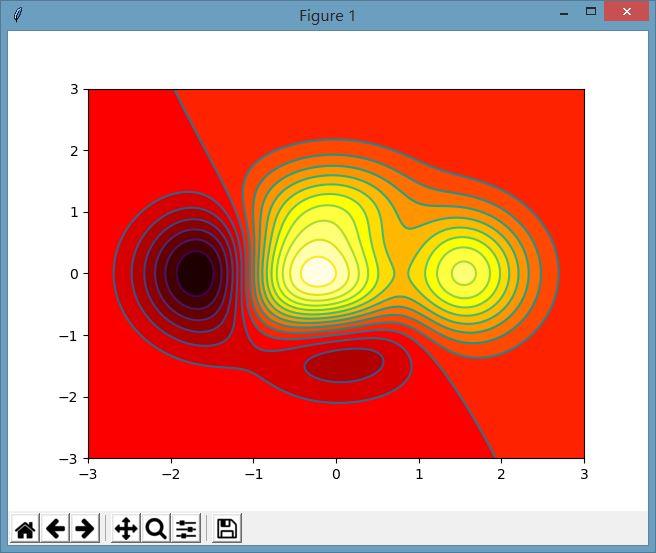Screen dimensions: 656x553
Task: Click the center of the right-side yellow peak
Action: pos(463,272)
